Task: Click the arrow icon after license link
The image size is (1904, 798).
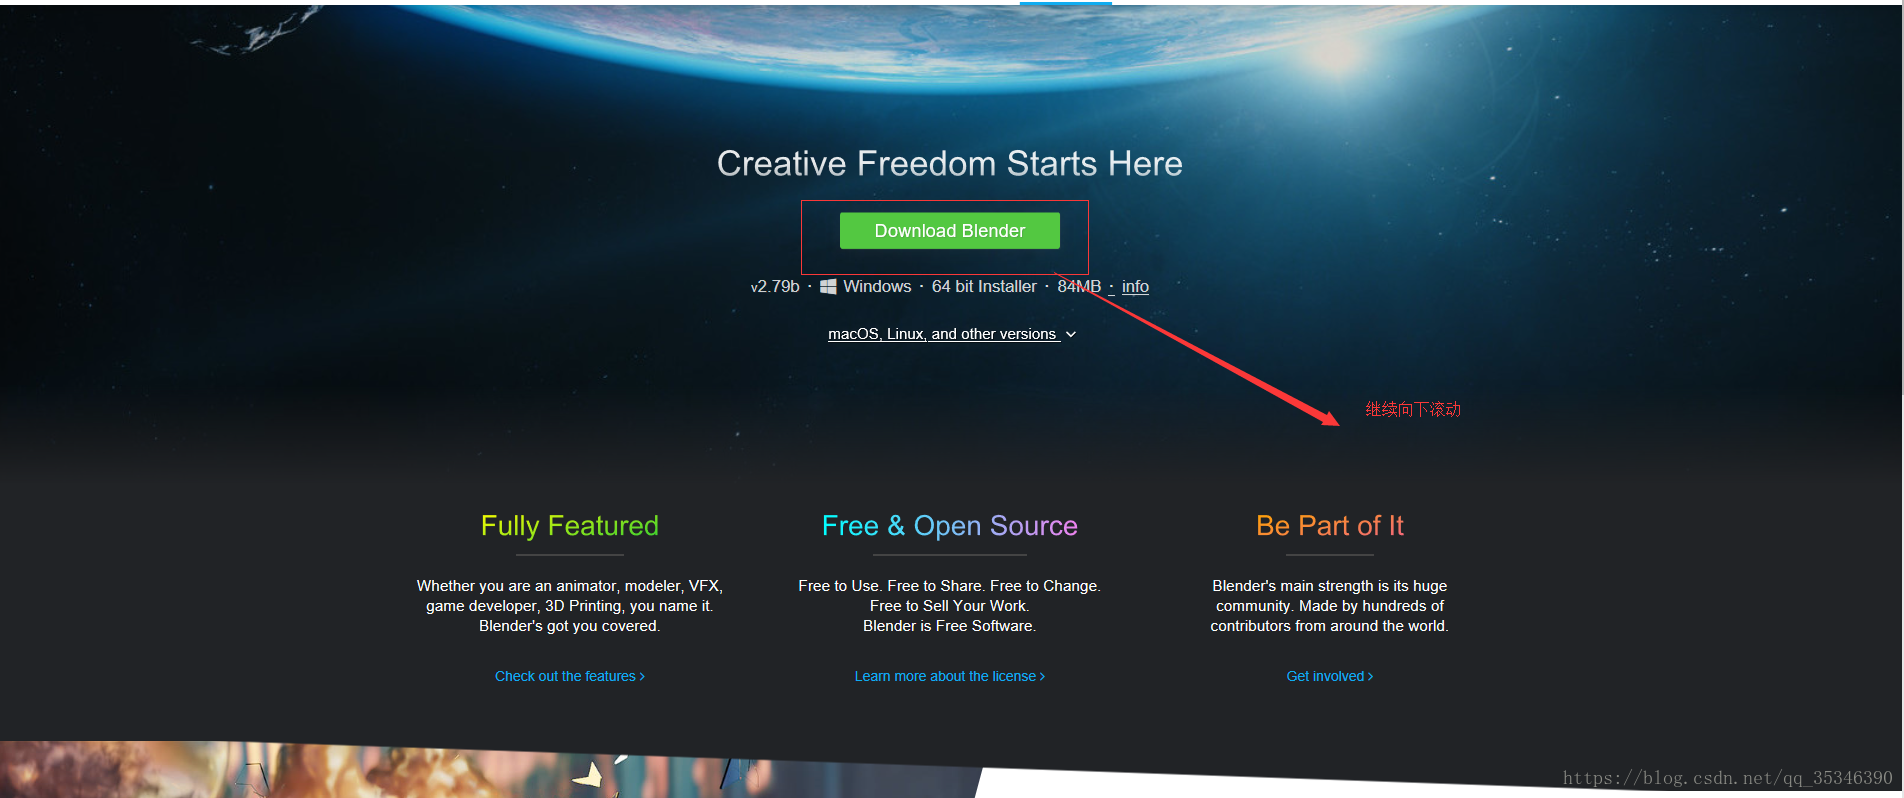Action: pos(1042,677)
